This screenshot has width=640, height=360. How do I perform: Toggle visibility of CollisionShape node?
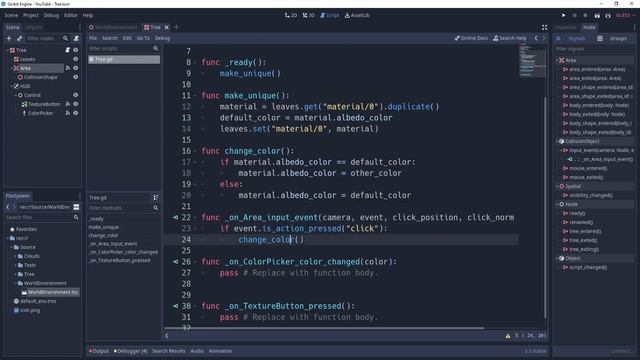coord(76,77)
